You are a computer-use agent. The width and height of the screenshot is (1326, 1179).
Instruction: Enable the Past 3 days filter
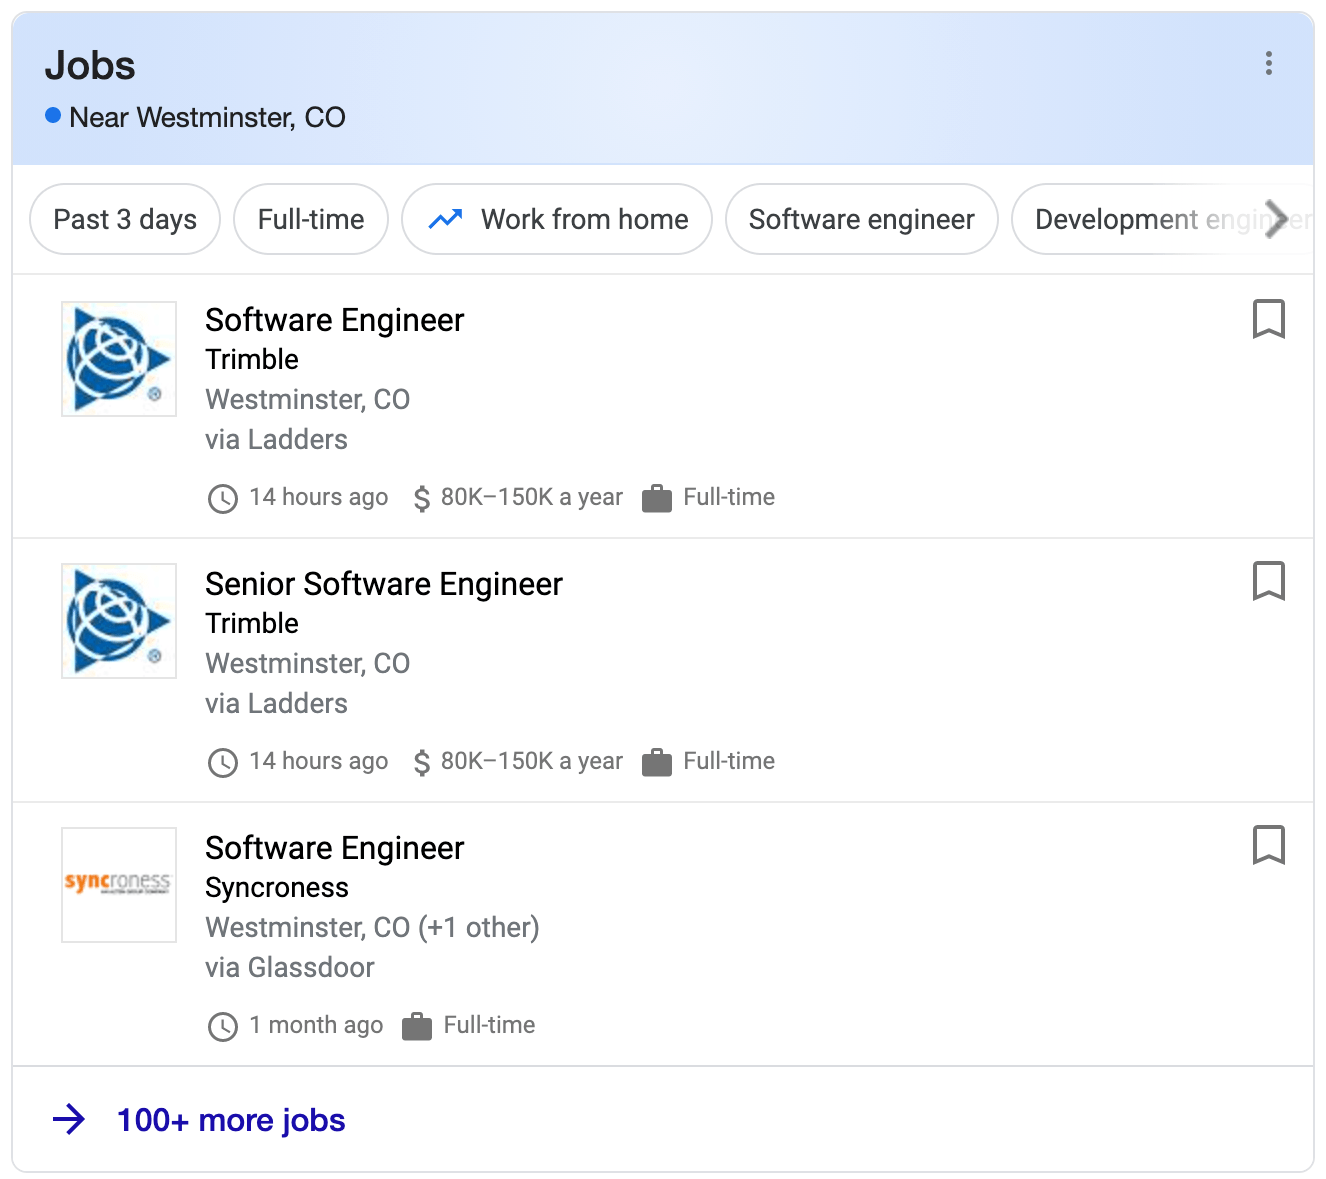124,219
